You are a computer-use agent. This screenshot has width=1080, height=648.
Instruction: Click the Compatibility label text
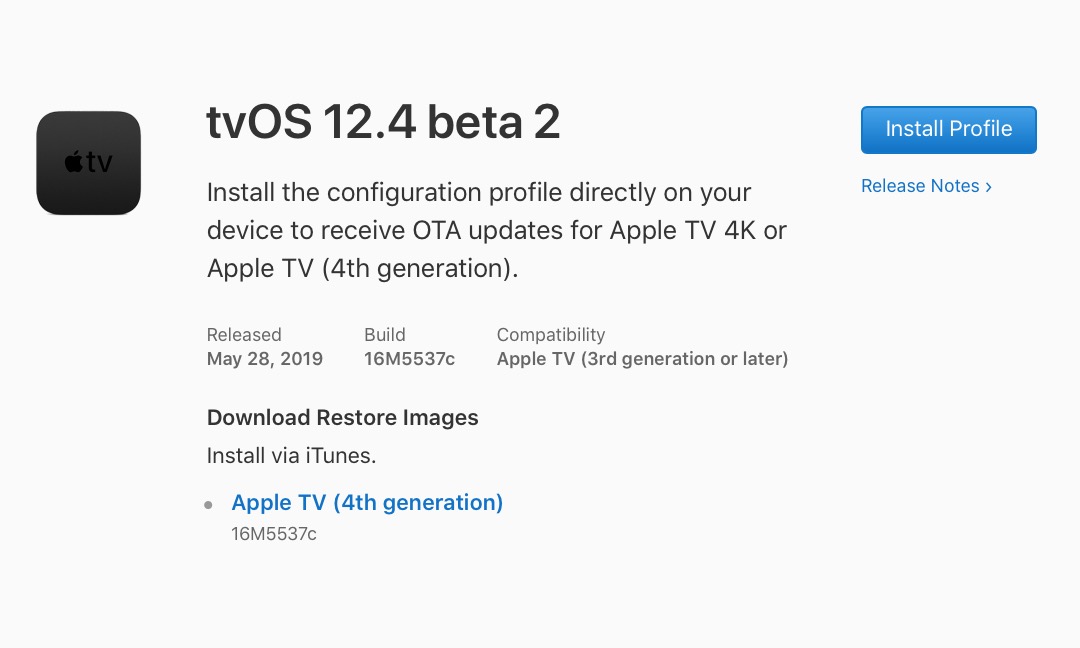point(551,334)
